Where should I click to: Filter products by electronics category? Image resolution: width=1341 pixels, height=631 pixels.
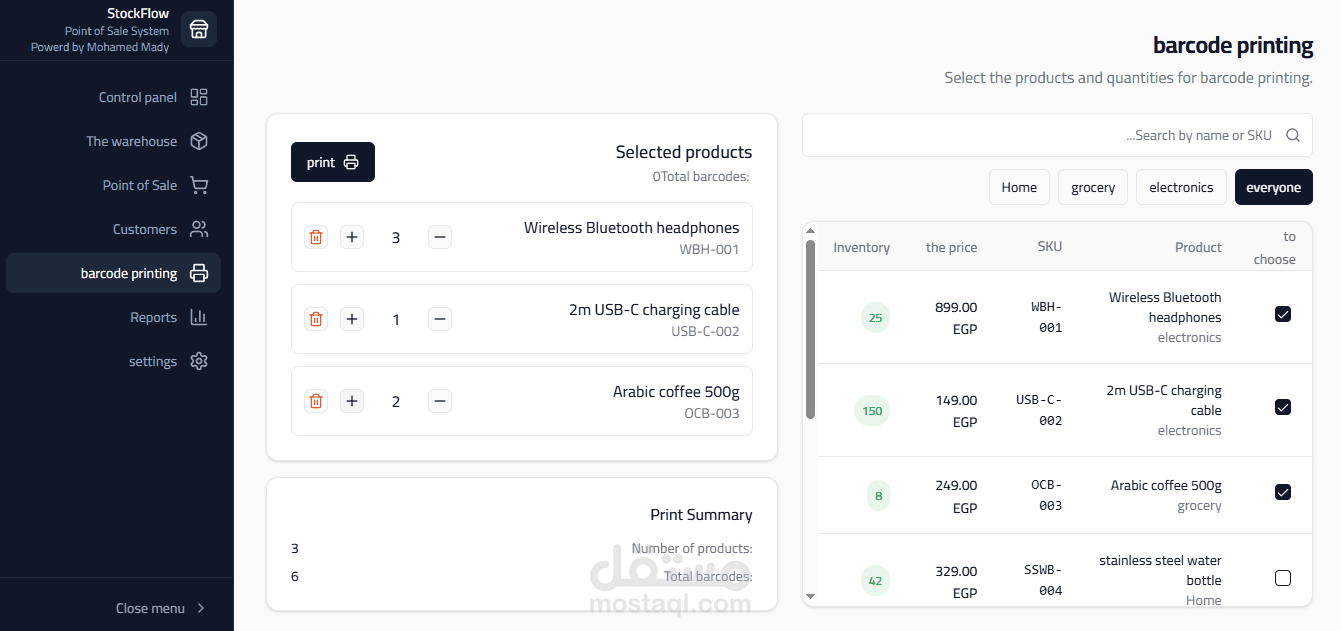(1181, 187)
